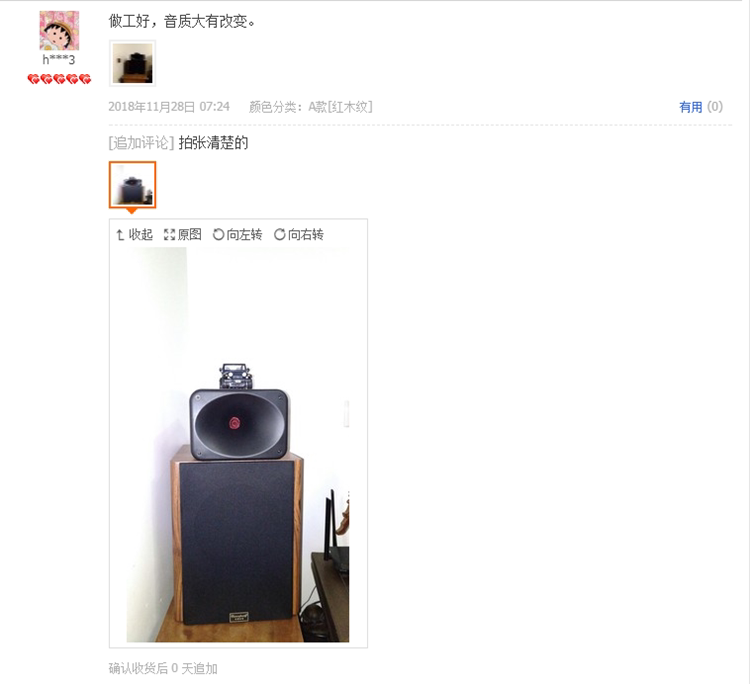Viewport: 750px width, 684px height.
Task: Mark the review as 有用
Action: coord(691,107)
